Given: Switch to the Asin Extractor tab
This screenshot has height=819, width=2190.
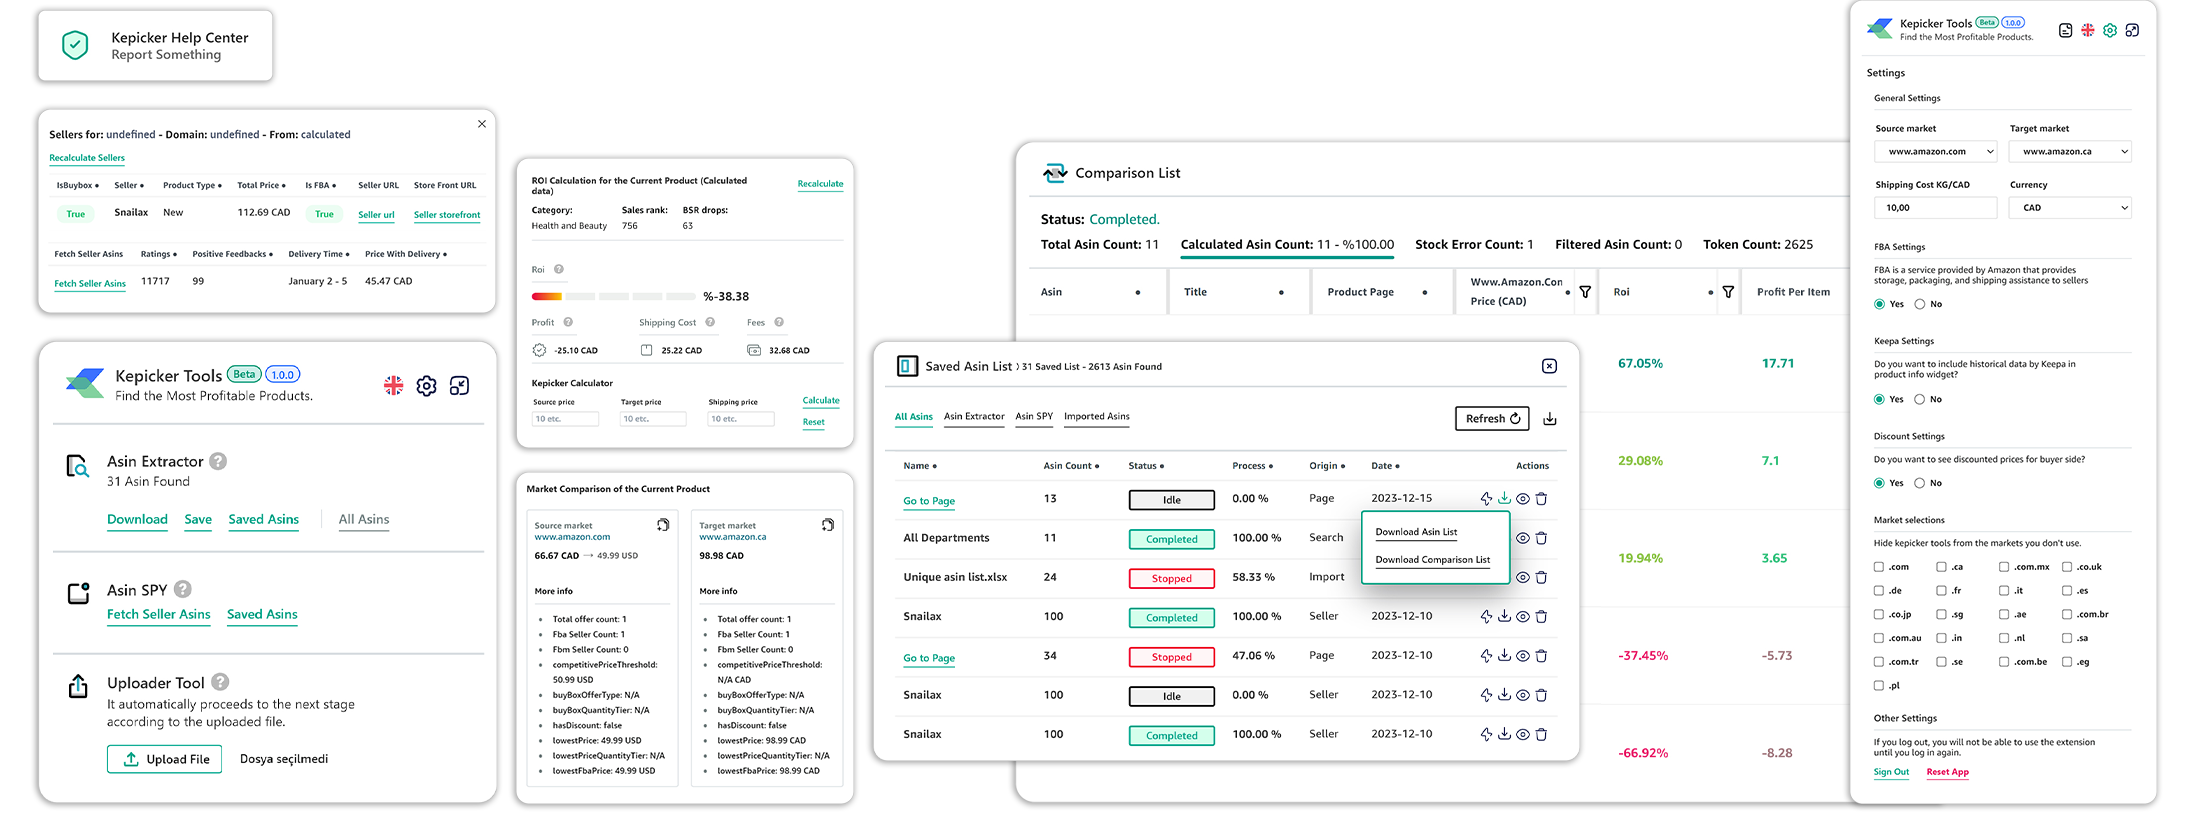Looking at the screenshot, I should pos(974,417).
